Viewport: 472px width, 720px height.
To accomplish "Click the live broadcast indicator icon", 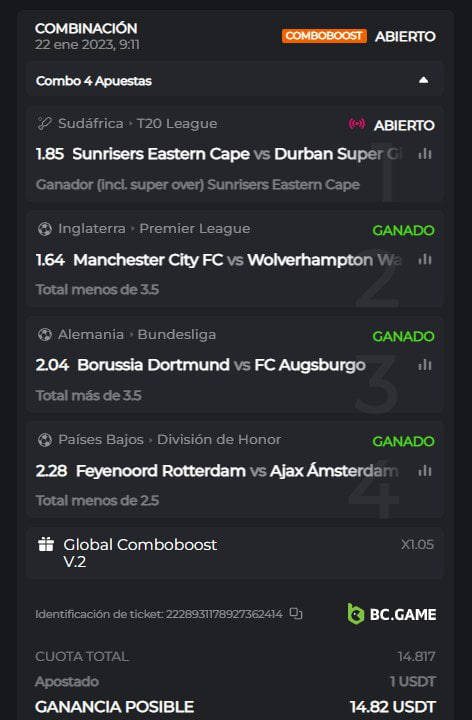I will [x=357, y=124].
